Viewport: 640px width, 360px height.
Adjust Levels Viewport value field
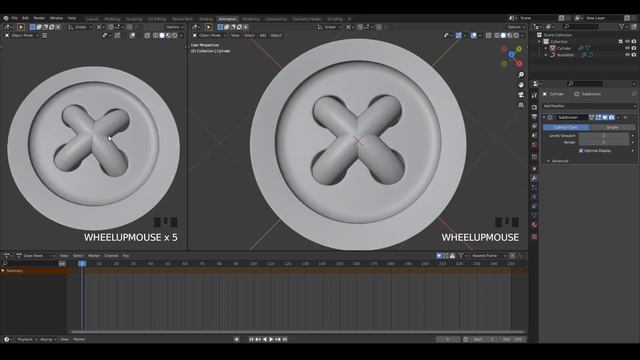click(x=604, y=136)
